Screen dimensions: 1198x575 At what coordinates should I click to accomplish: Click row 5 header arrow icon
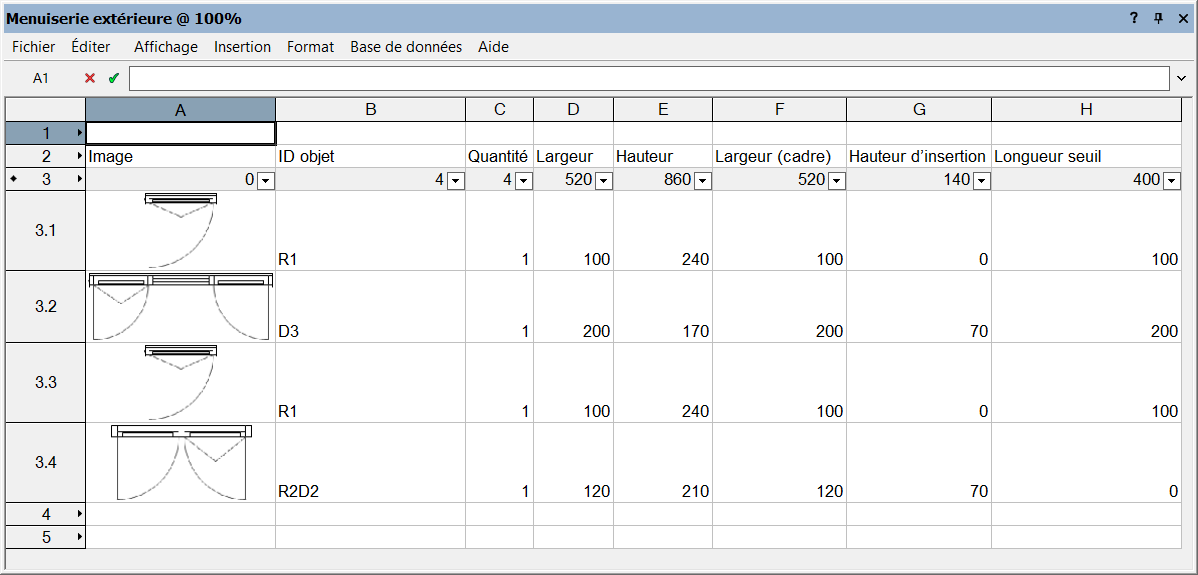coord(79,537)
